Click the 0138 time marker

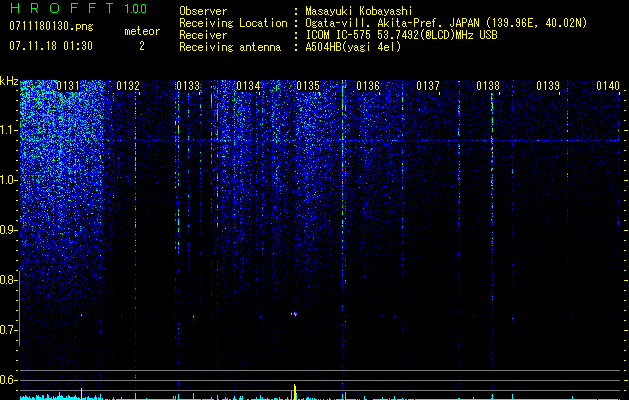pos(488,86)
